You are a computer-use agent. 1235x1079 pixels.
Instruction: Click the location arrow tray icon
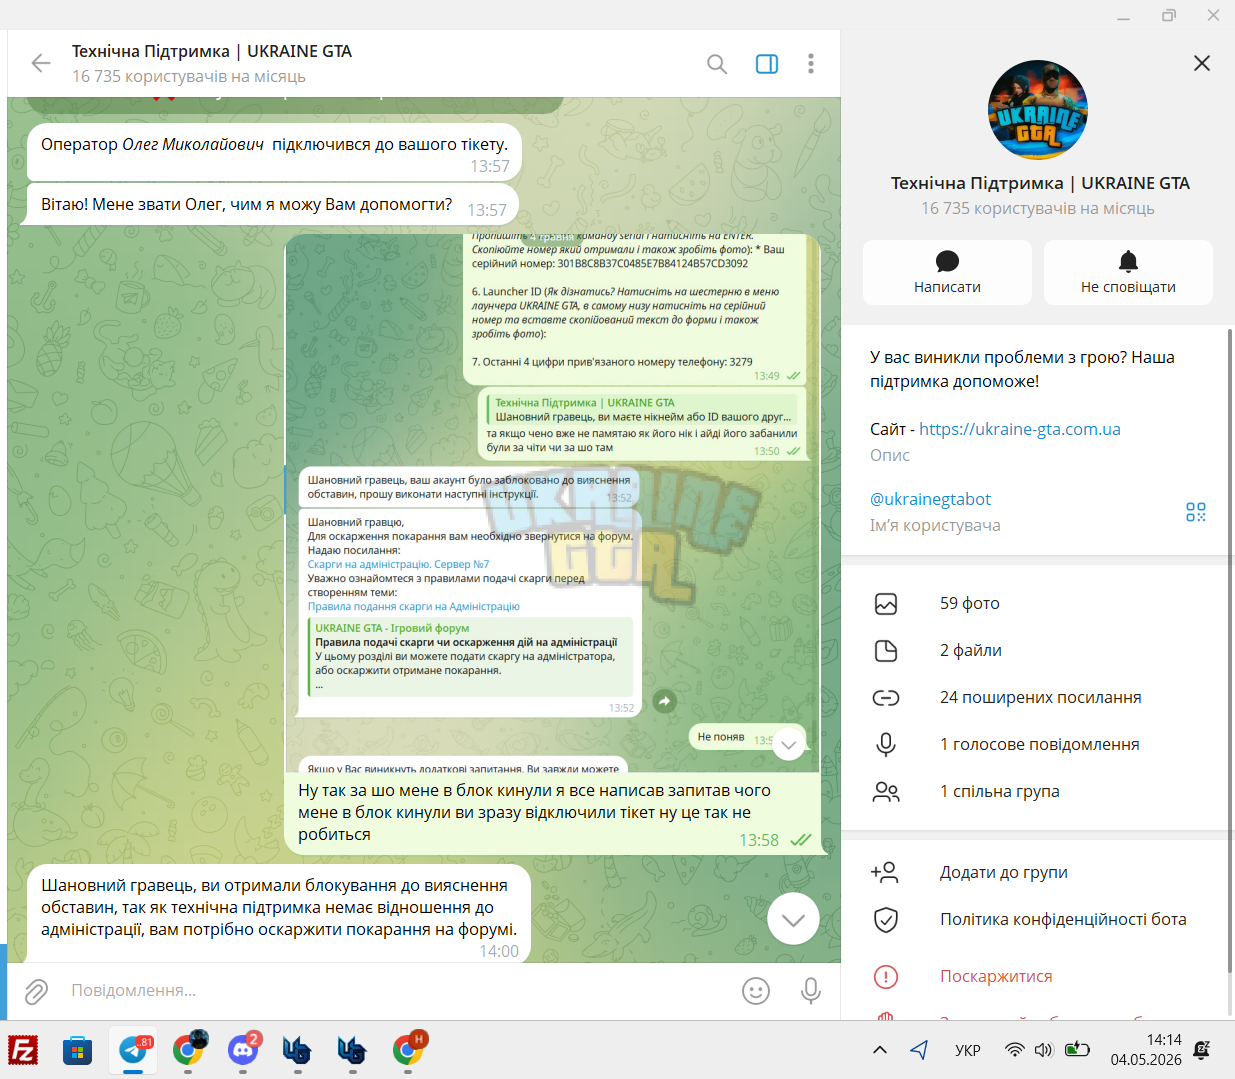(x=920, y=1050)
